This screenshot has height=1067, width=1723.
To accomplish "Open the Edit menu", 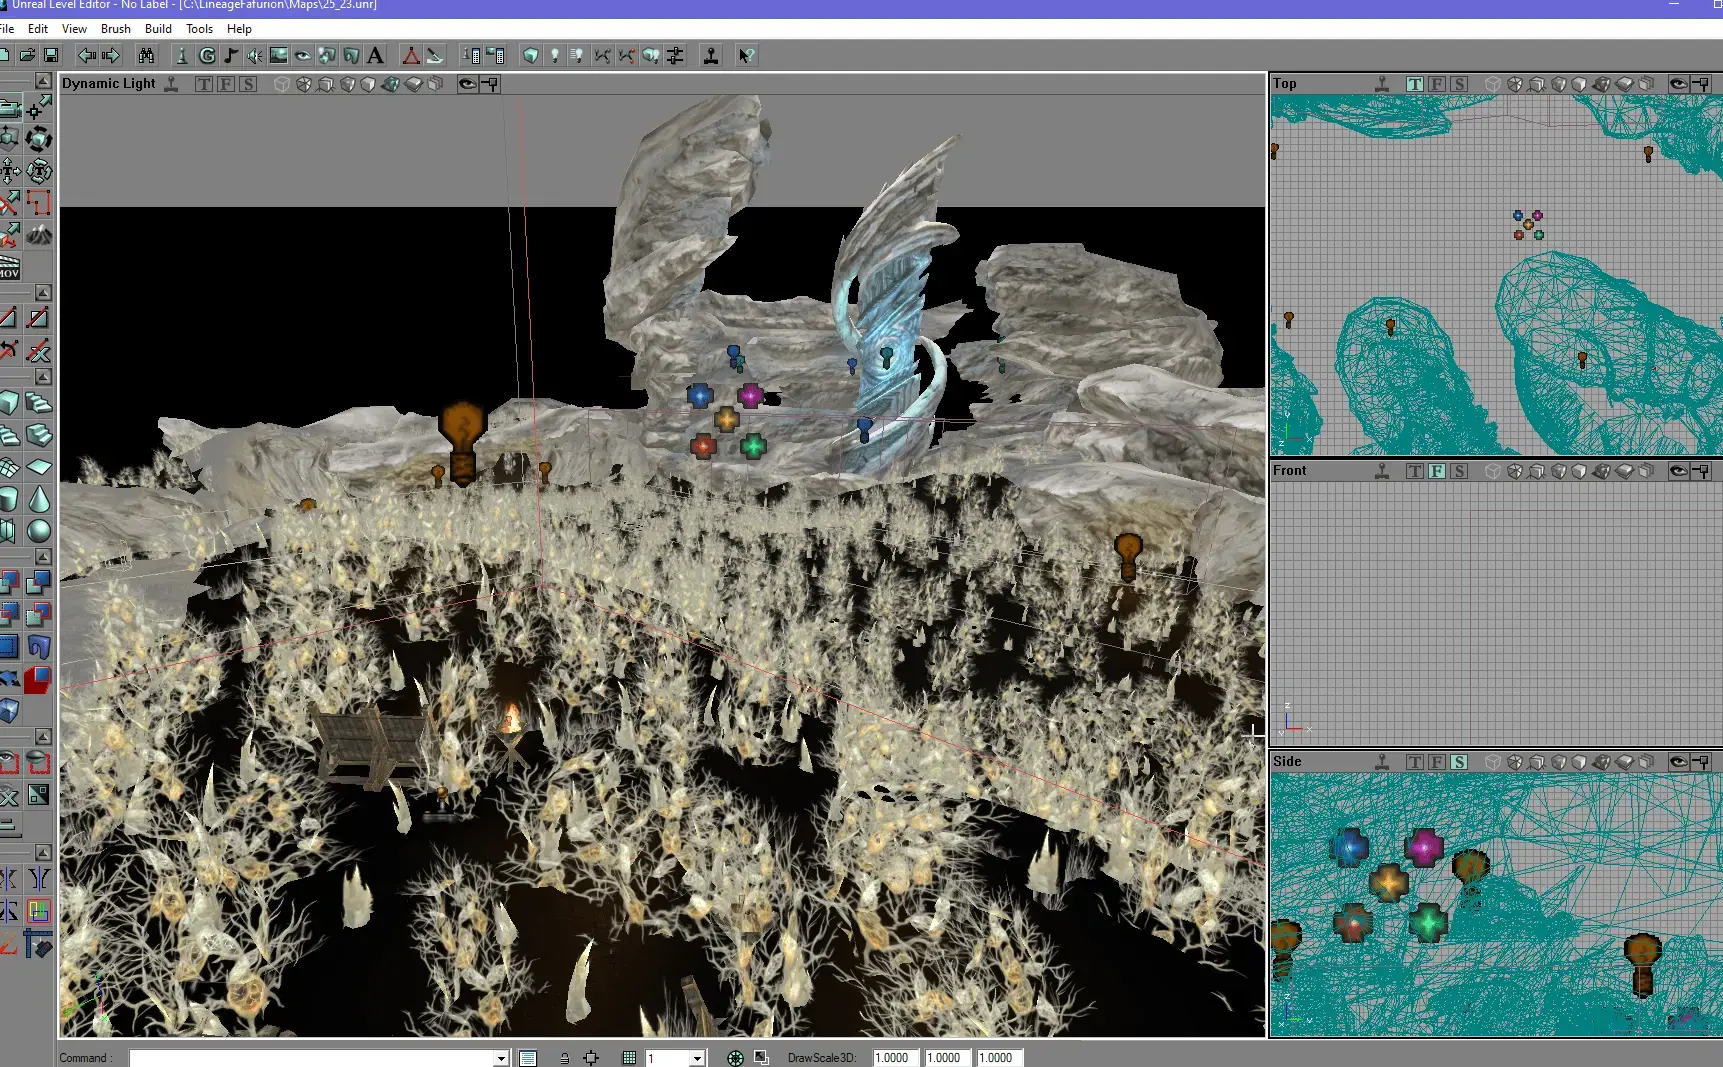I will click(38, 29).
